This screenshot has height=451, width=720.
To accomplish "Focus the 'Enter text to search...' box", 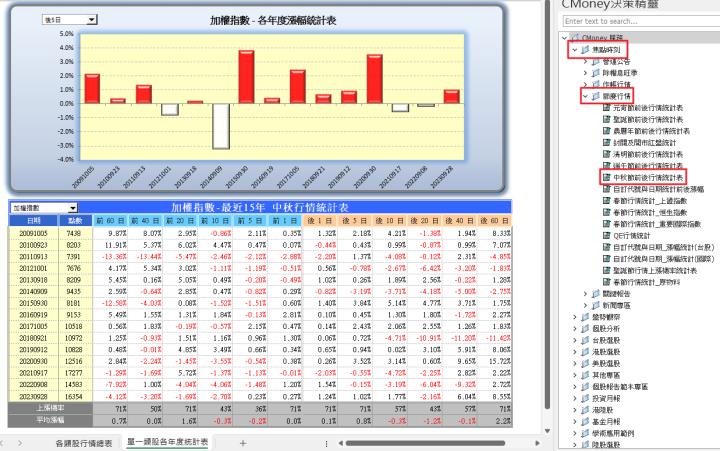I will pos(641,21).
